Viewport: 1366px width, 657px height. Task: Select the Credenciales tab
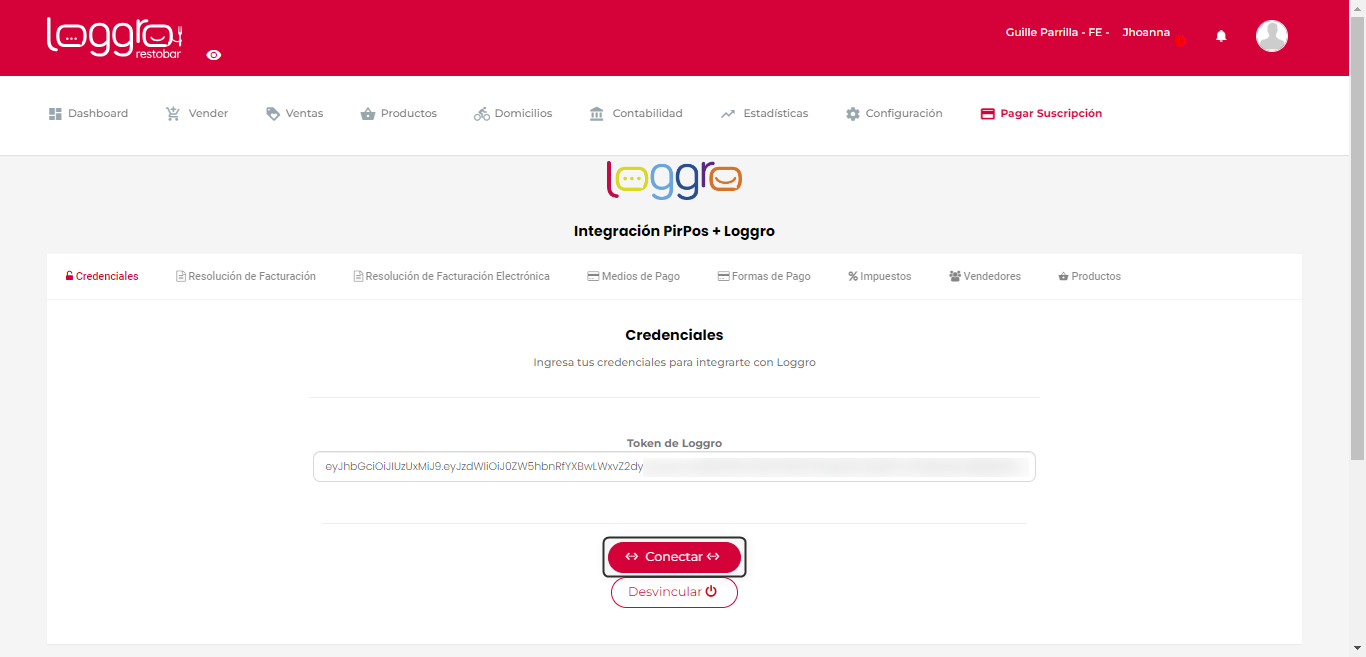pyautogui.click(x=102, y=276)
